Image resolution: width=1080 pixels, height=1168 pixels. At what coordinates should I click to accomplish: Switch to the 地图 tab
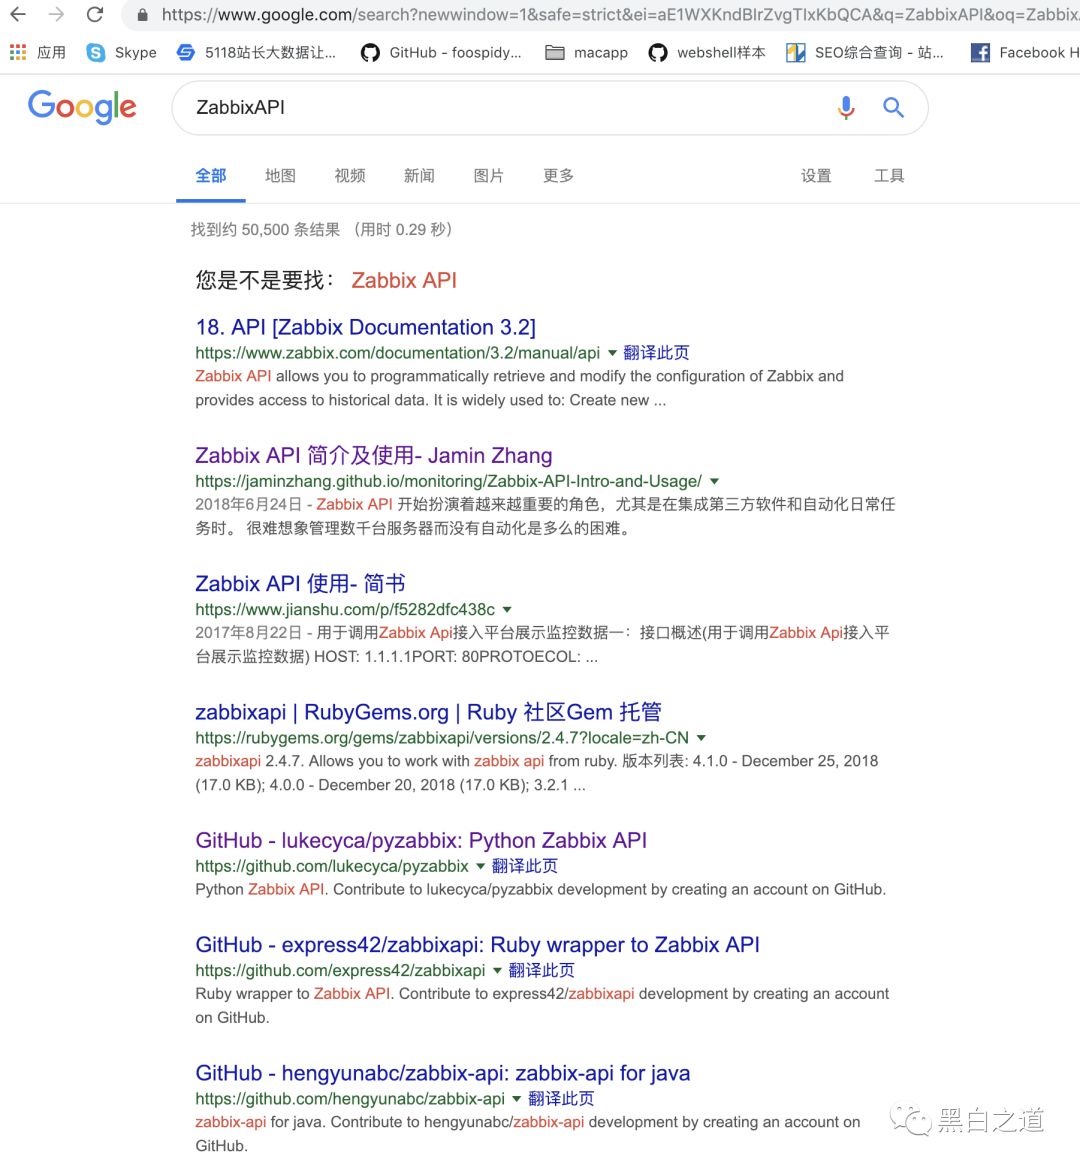click(x=280, y=176)
